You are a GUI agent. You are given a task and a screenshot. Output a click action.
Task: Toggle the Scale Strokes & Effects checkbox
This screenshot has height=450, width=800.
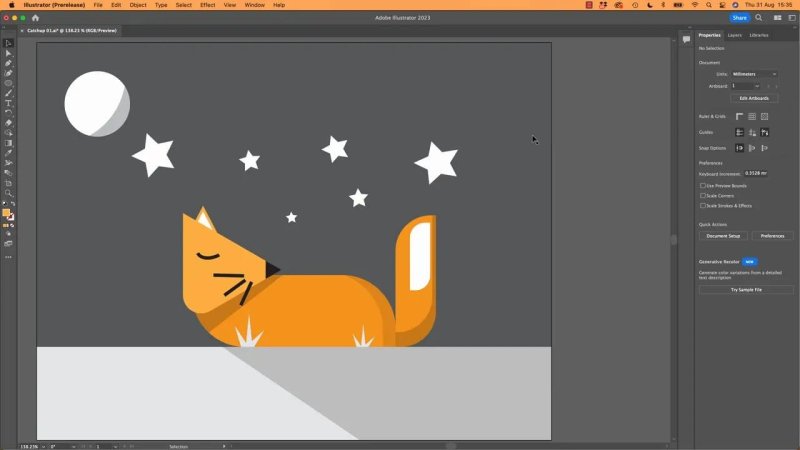(703, 206)
